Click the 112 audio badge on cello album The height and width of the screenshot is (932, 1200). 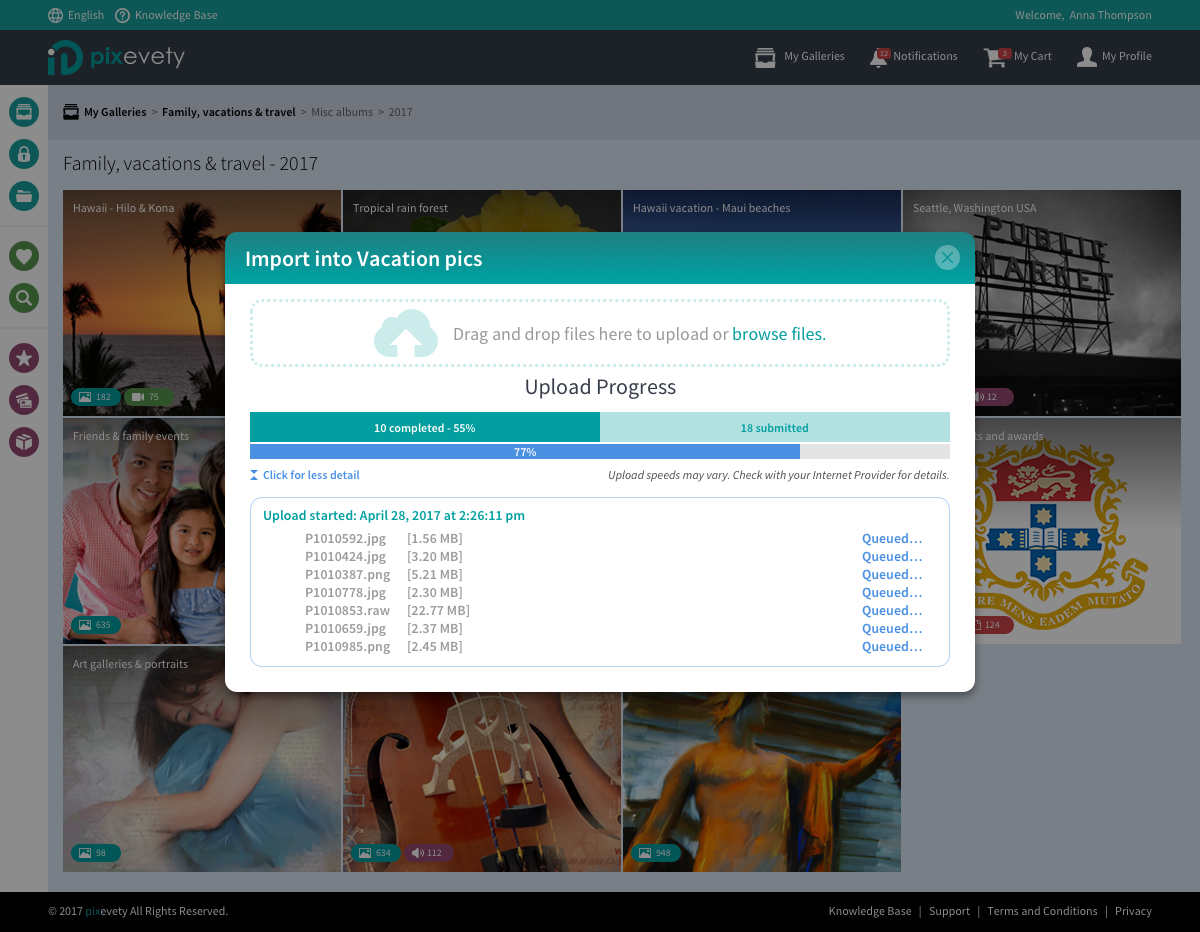click(428, 853)
